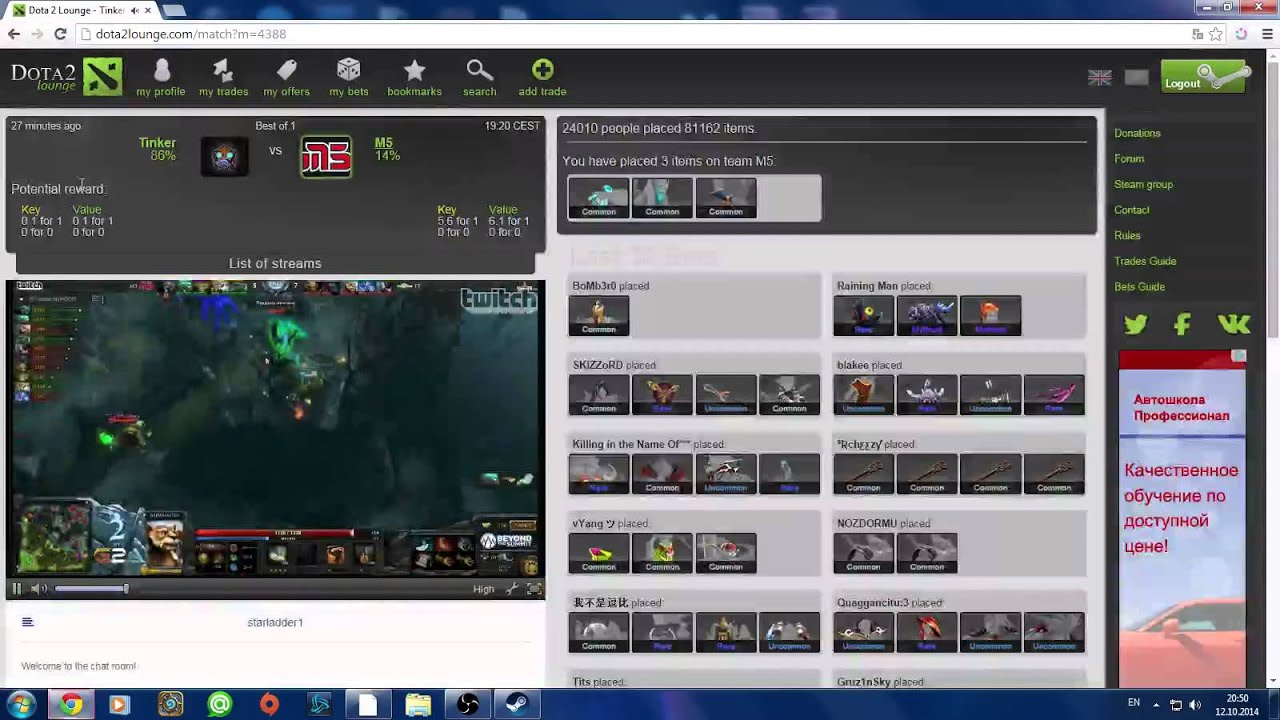
Task: Open NOZDORMU's first placed item
Action: pos(863,553)
